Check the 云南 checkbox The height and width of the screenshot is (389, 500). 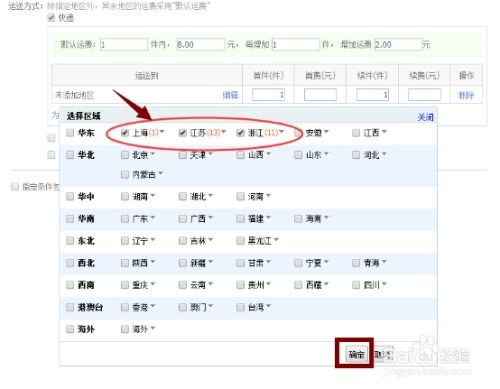pyautogui.click(x=182, y=285)
